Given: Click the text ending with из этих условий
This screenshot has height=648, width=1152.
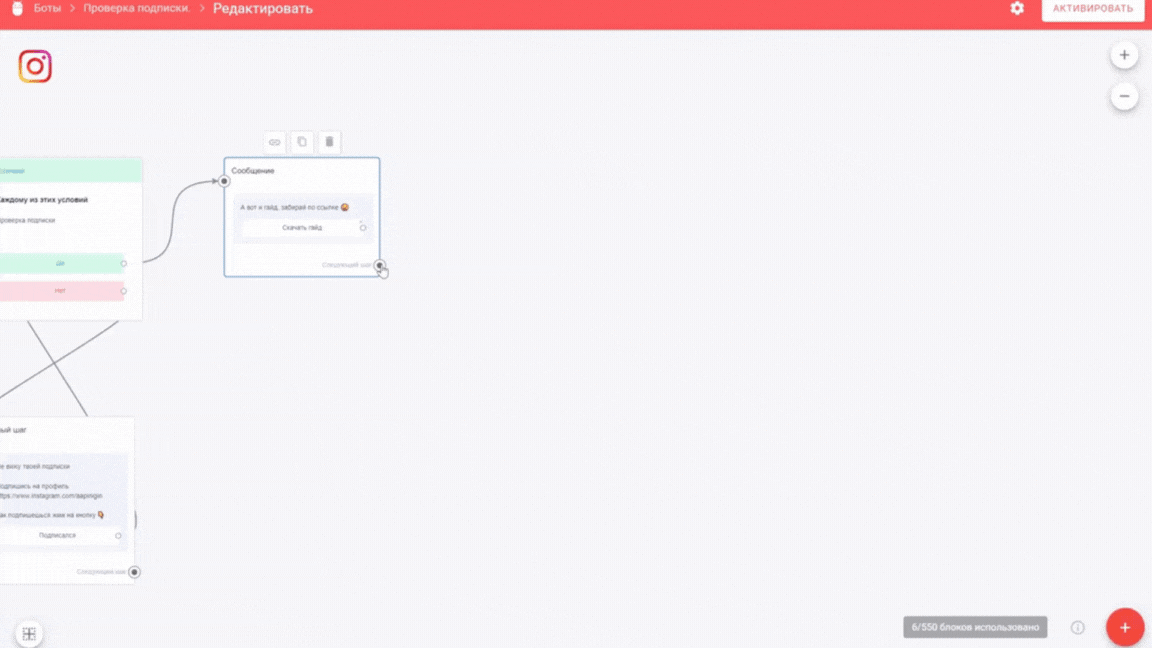Looking at the screenshot, I should (x=44, y=200).
